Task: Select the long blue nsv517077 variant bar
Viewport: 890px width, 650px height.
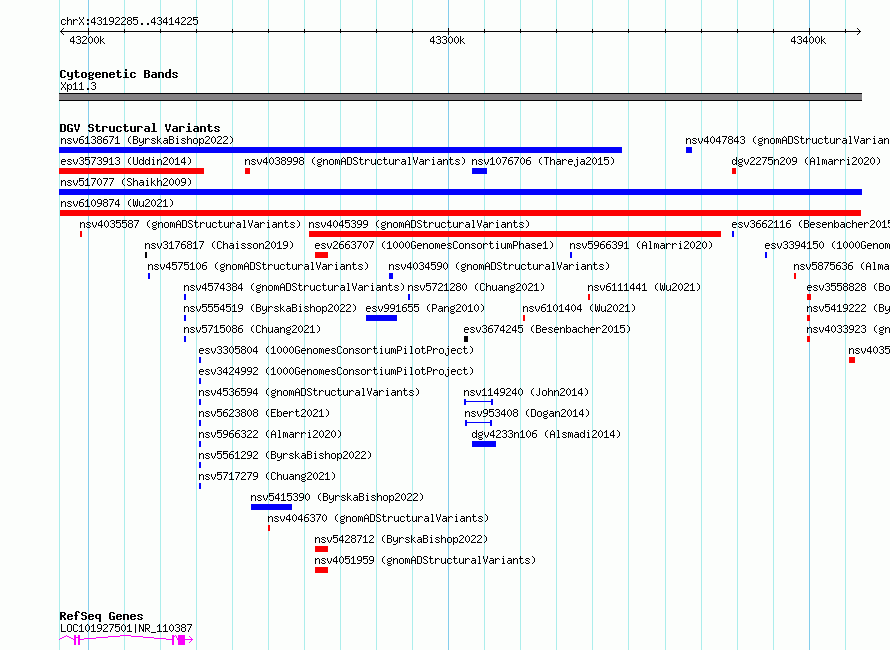Action: pyautogui.click(x=460, y=192)
